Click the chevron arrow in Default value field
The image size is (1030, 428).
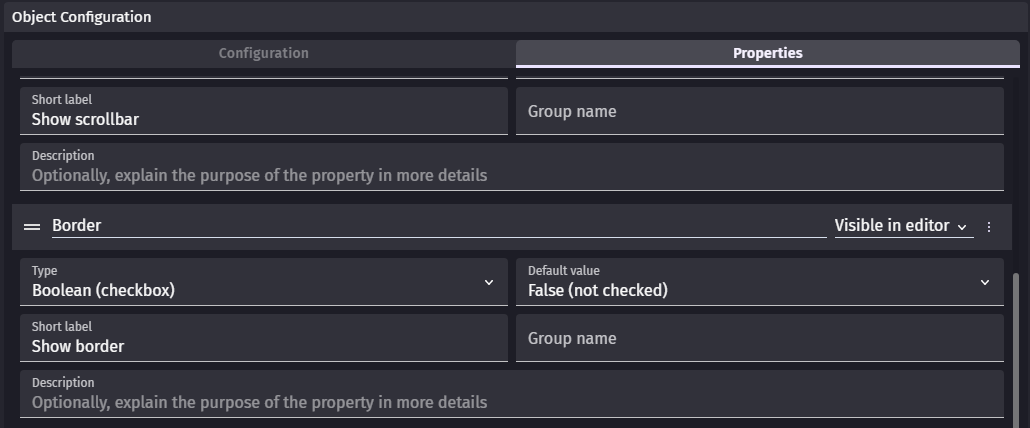pyautogui.click(x=985, y=282)
